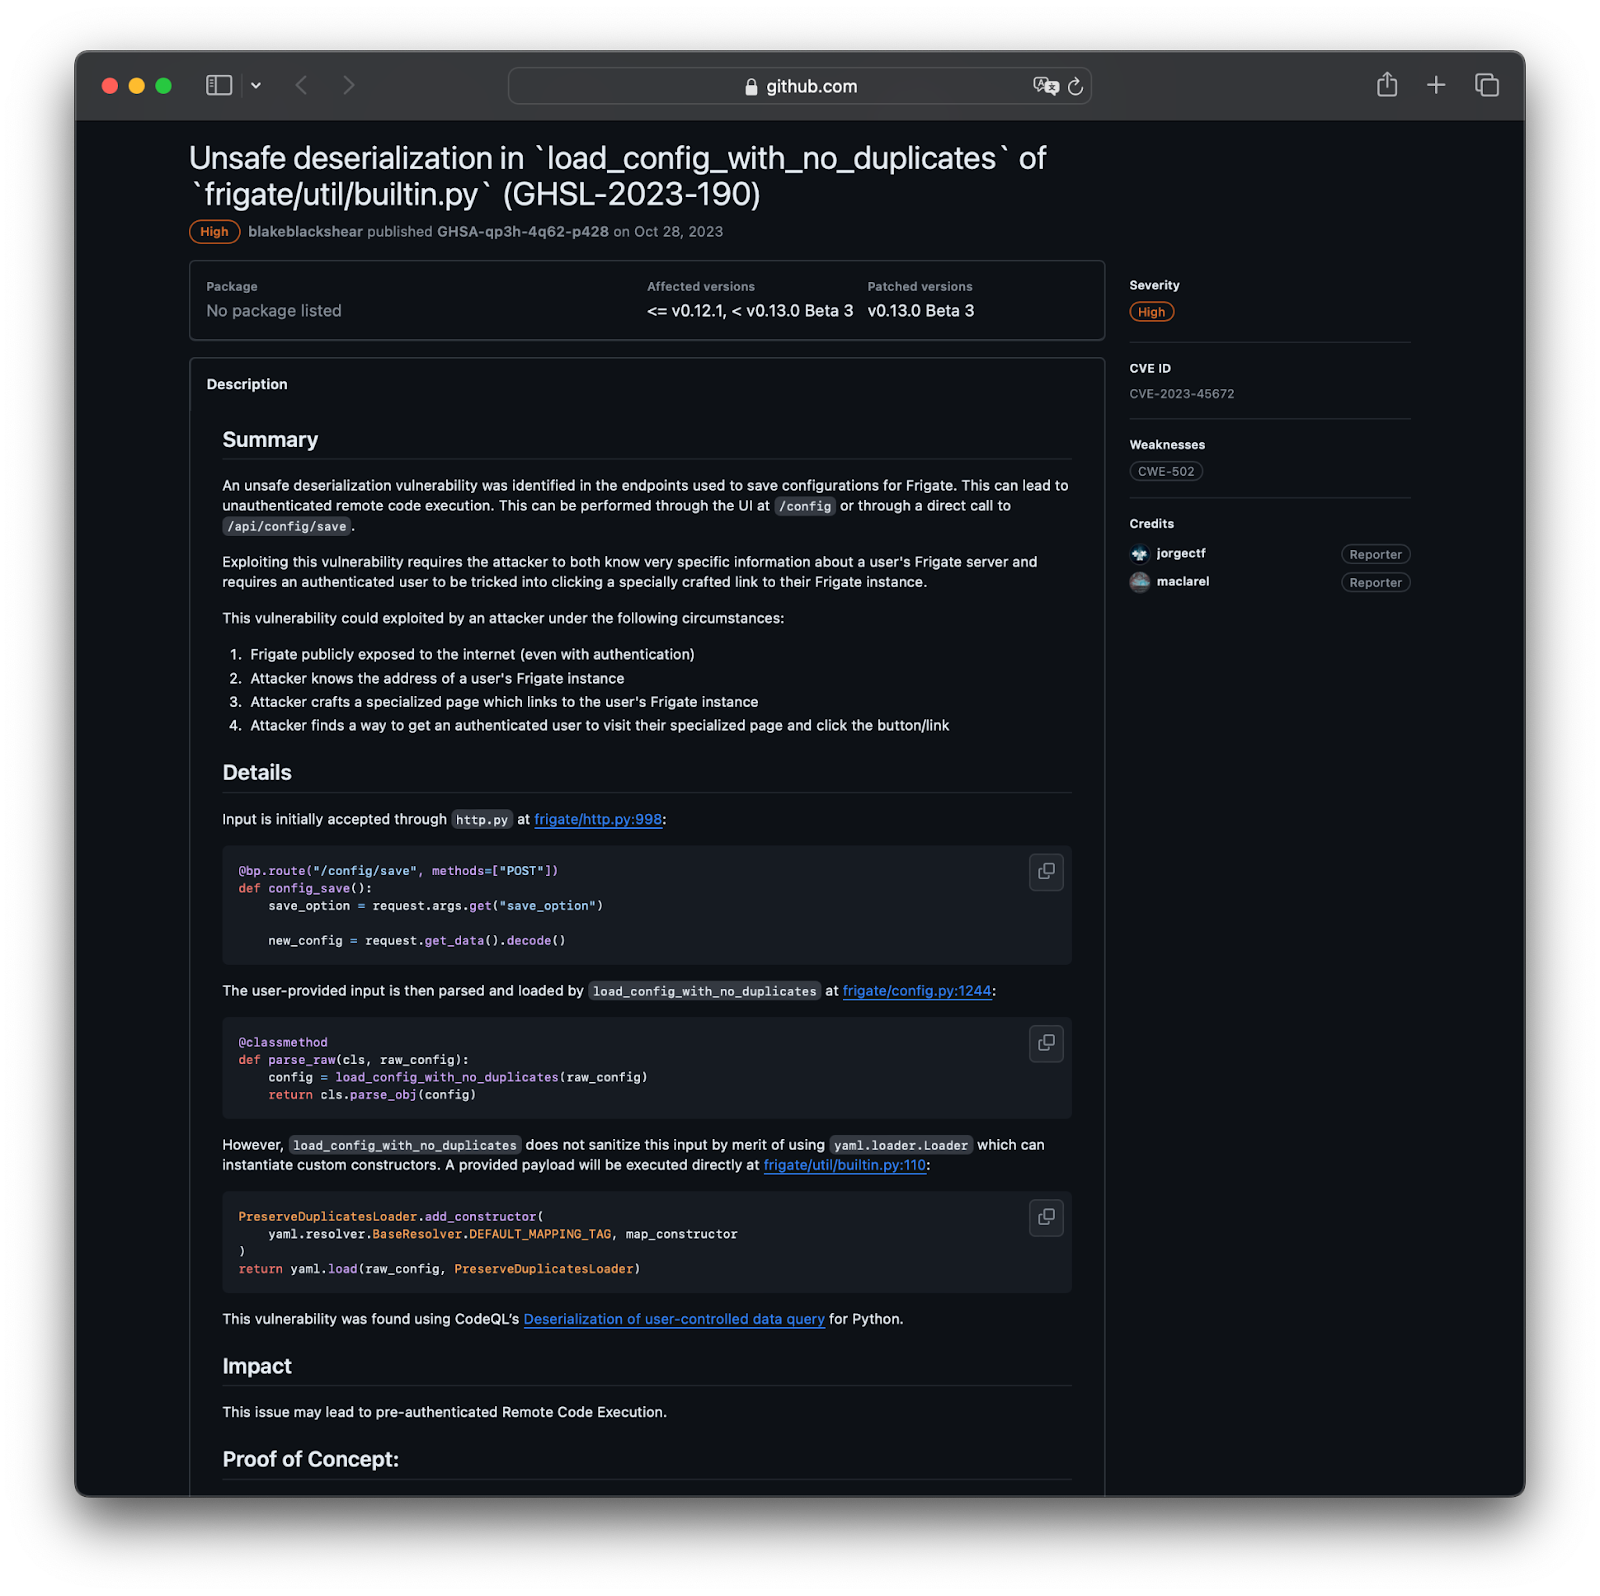Click the Credits label in the sidebar
The height and width of the screenshot is (1596, 1600).
pyautogui.click(x=1152, y=524)
